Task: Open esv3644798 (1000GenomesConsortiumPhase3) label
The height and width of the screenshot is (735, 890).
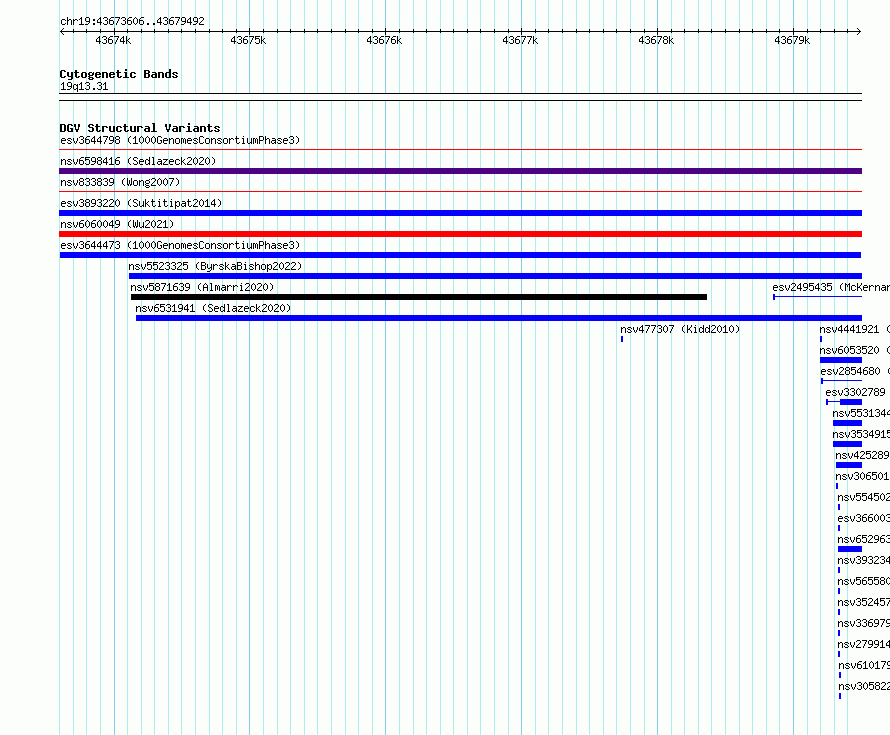Action: (180, 140)
